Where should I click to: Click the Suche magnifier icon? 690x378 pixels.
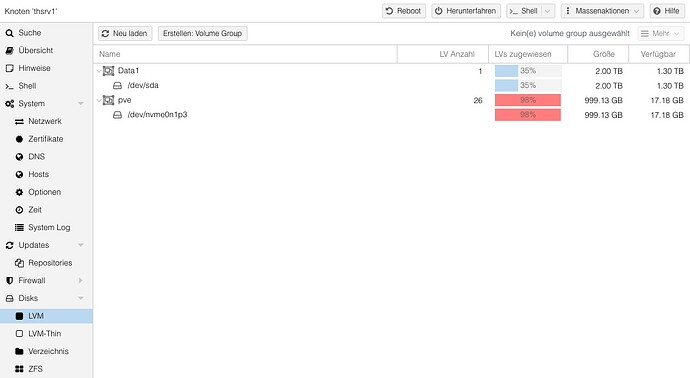(x=10, y=33)
